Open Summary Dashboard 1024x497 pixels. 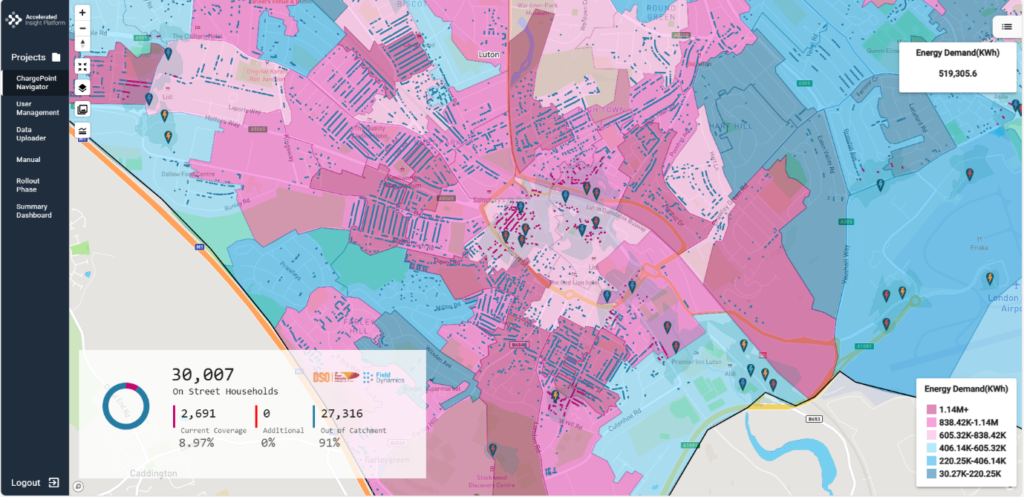pyautogui.click(x=34, y=210)
